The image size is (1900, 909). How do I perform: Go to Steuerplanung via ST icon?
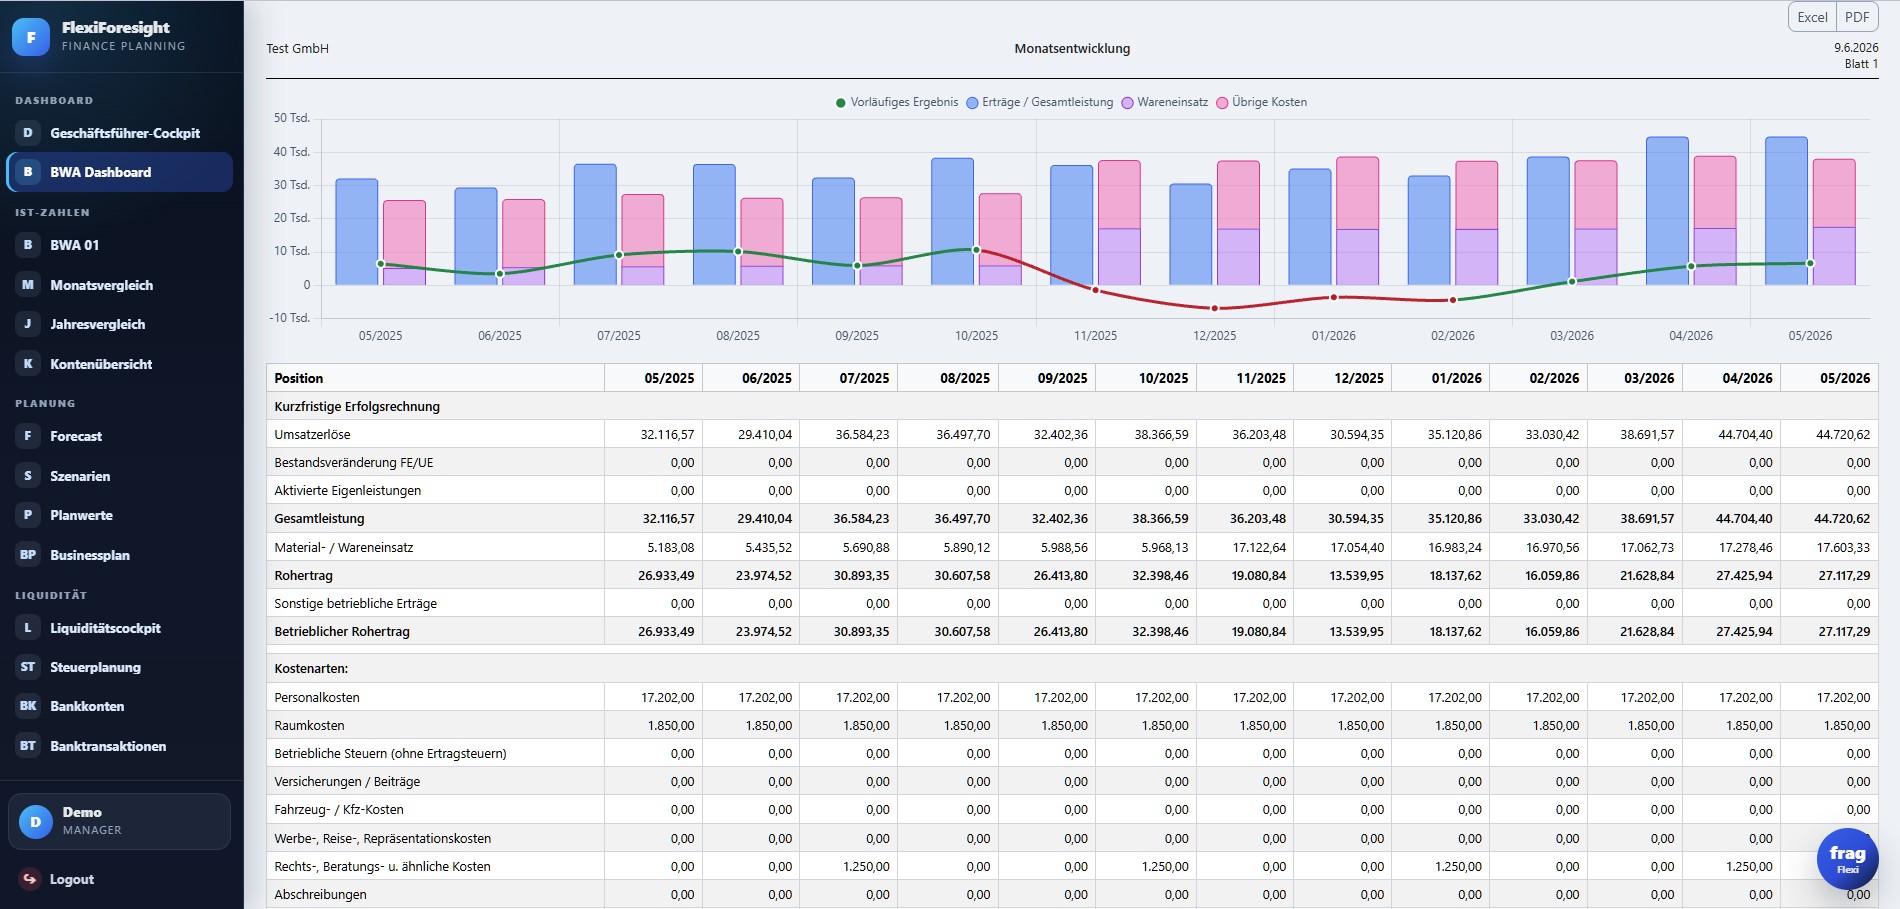pos(28,667)
